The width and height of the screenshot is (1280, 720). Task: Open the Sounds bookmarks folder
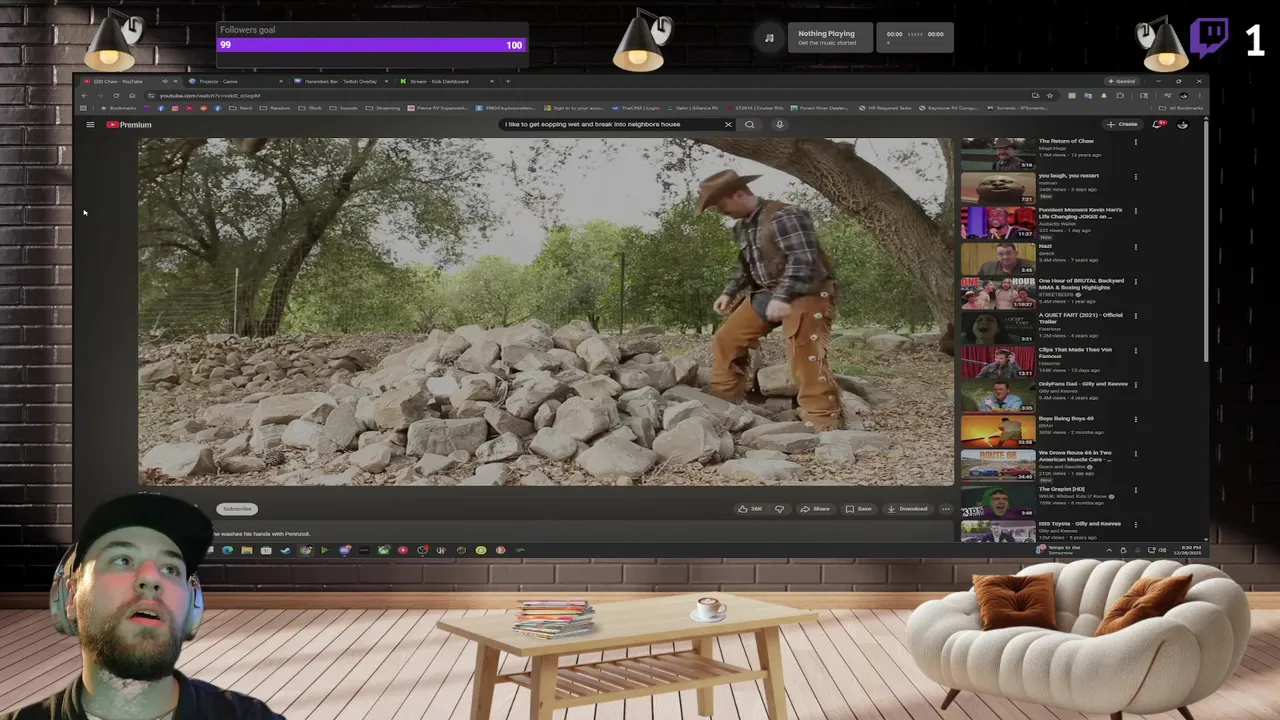pyautogui.click(x=344, y=108)
